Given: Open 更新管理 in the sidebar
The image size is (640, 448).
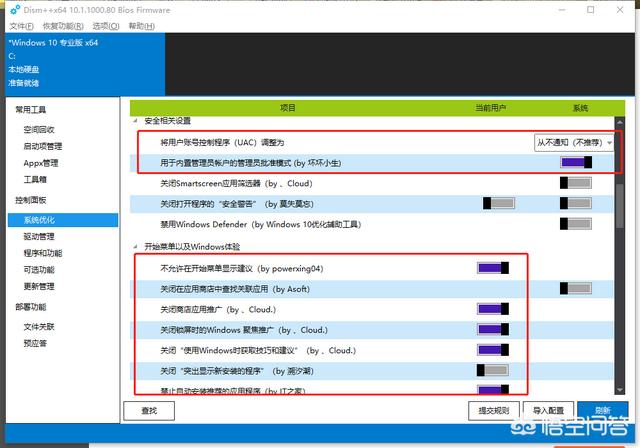Looking at the screenshot, I should (39, 286).
